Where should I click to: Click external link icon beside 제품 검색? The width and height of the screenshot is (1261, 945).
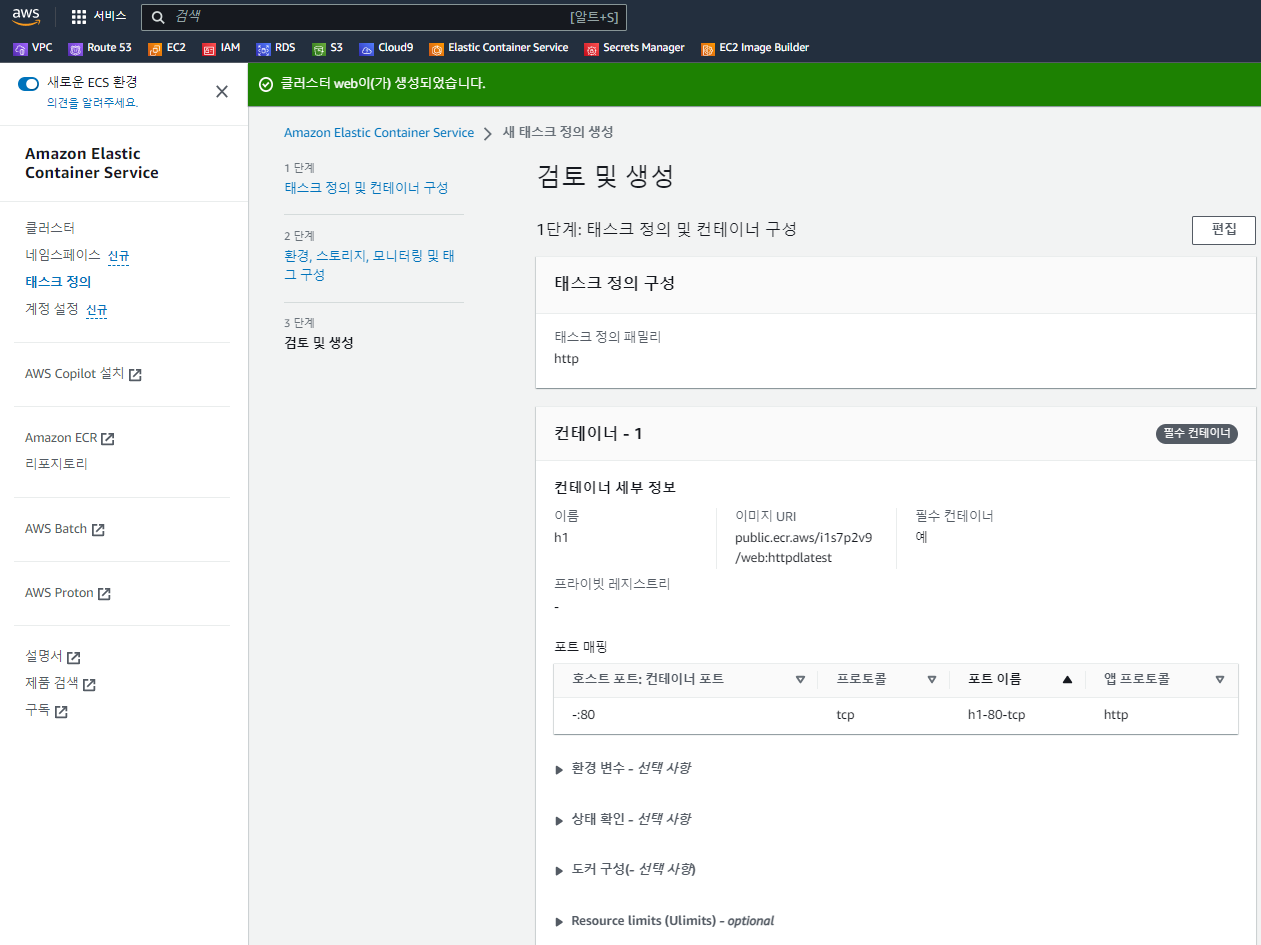pos(89,685)
